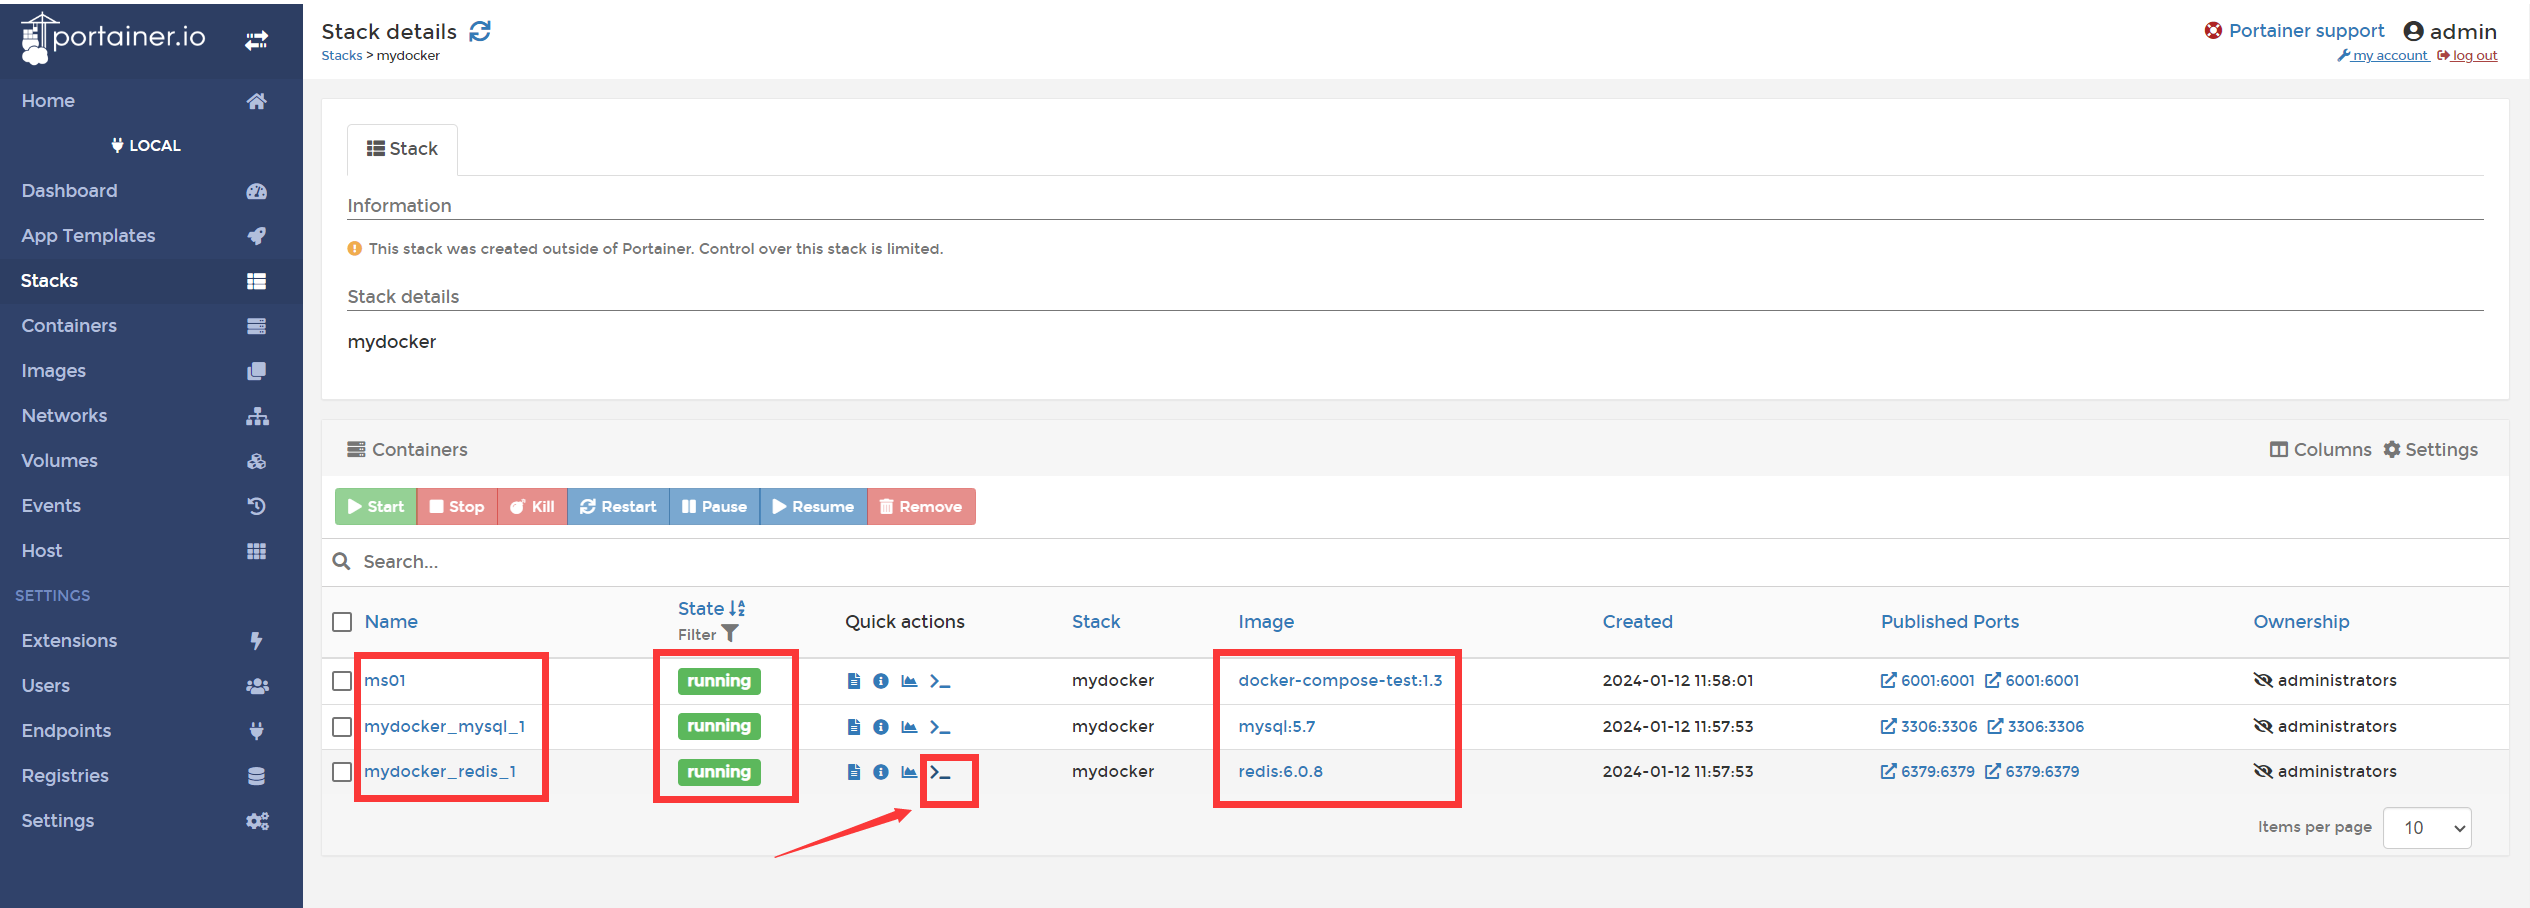Click the search magnifier icon
This screenshot has height=908, width=2530.
point(341,561)
